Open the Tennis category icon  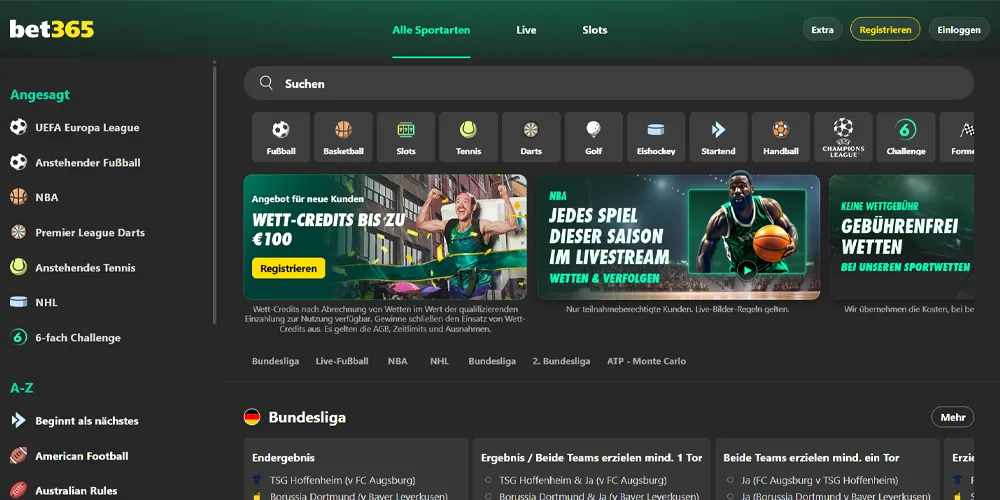coord(468,137)
